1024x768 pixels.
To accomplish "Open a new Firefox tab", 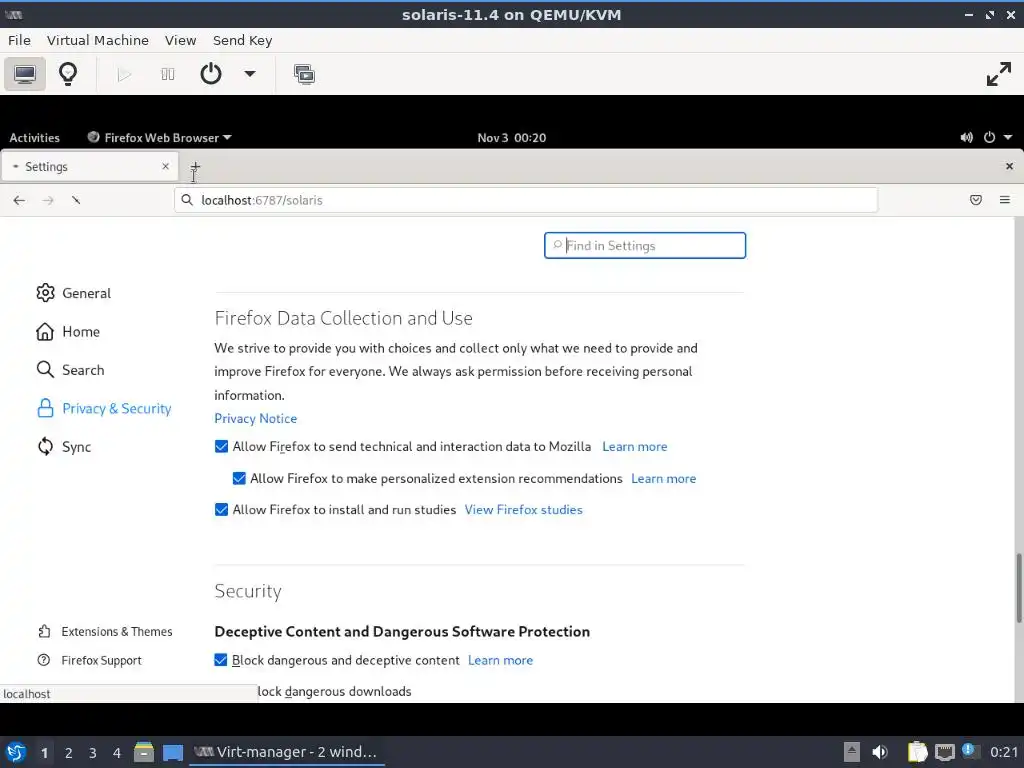I will point(195,167).
